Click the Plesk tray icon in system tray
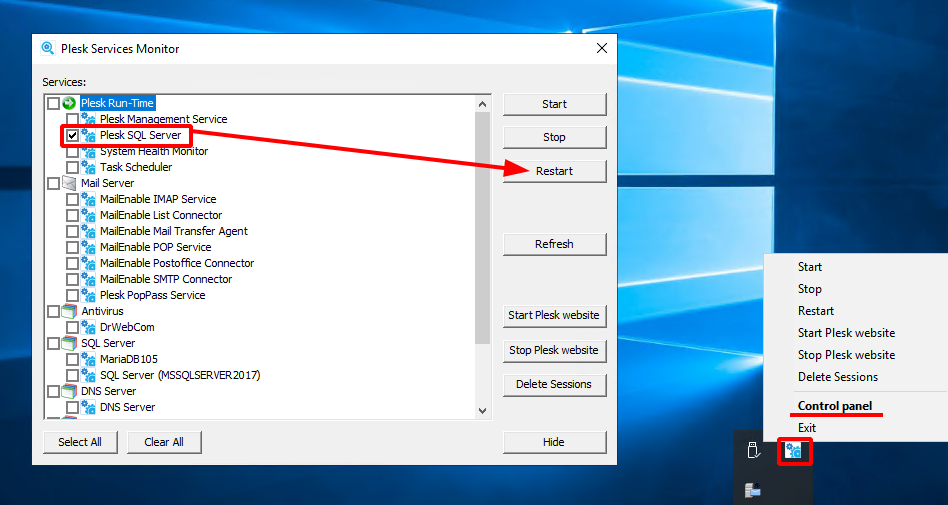Screen dimensions: 948x505 click(794, 451)
